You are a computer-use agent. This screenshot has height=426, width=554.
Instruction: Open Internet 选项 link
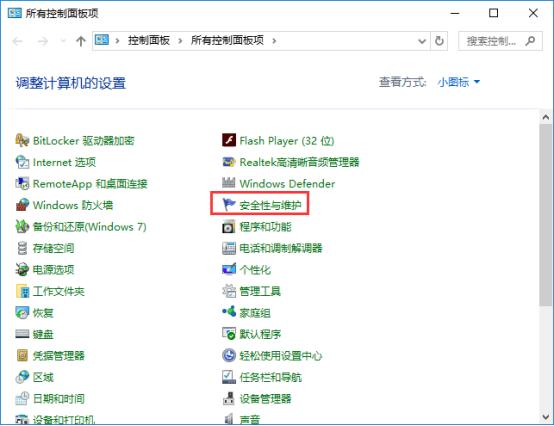64,162
